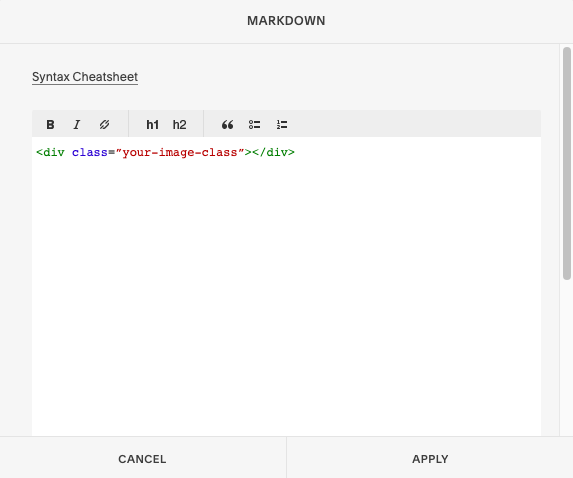Click the MARKDOWN dialog title
This screenshot has width=573, height=478.
click(x=286, y=21)
